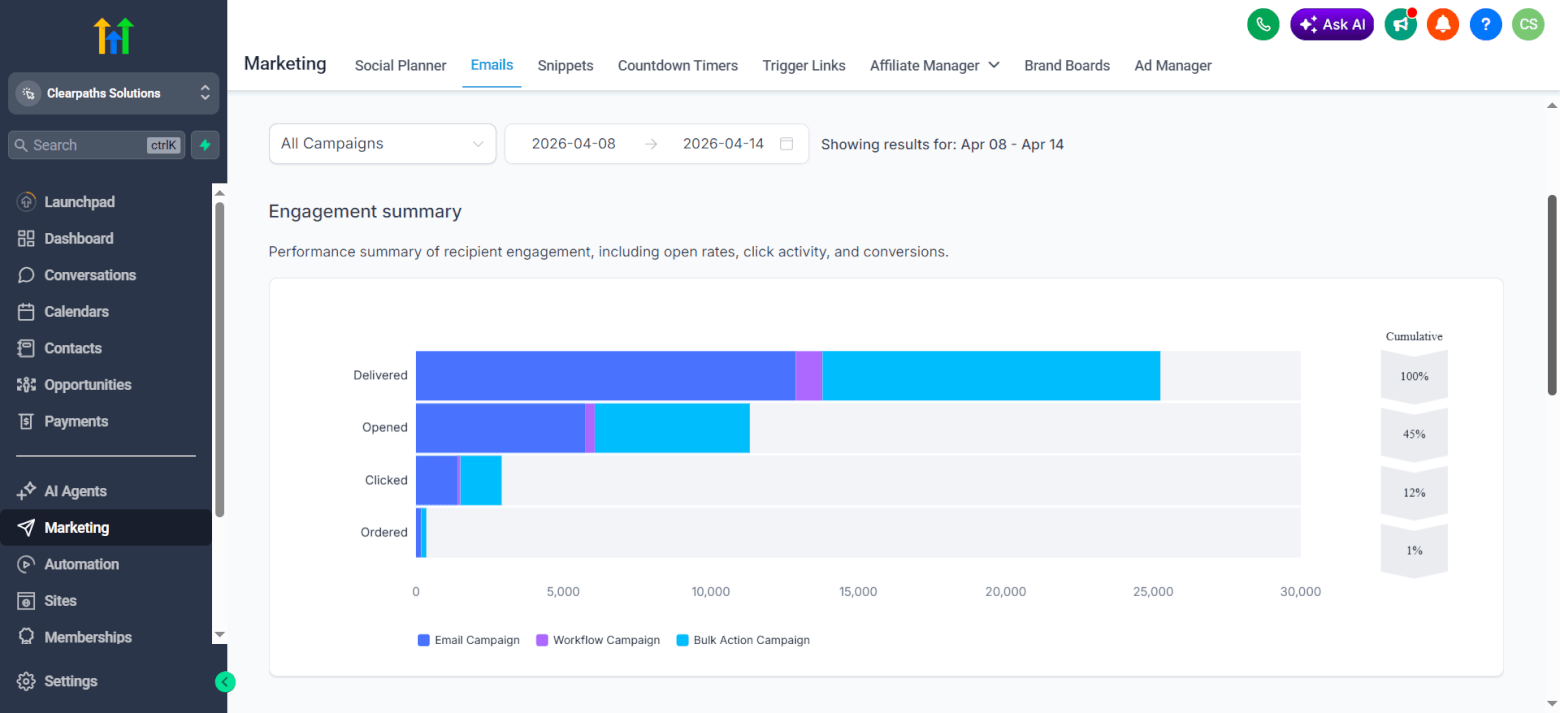Viewport: 1560px width, 713px height.
Task: Open the green phone icon
Action: click(x=1262, y=24)
